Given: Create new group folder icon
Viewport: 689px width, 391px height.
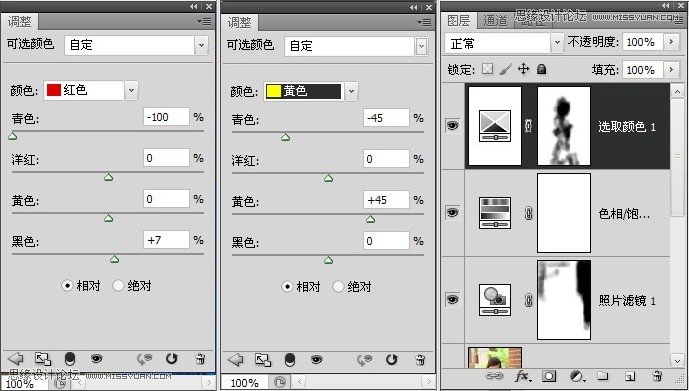Looking at the screenshot, I should (x=603, y=376).
